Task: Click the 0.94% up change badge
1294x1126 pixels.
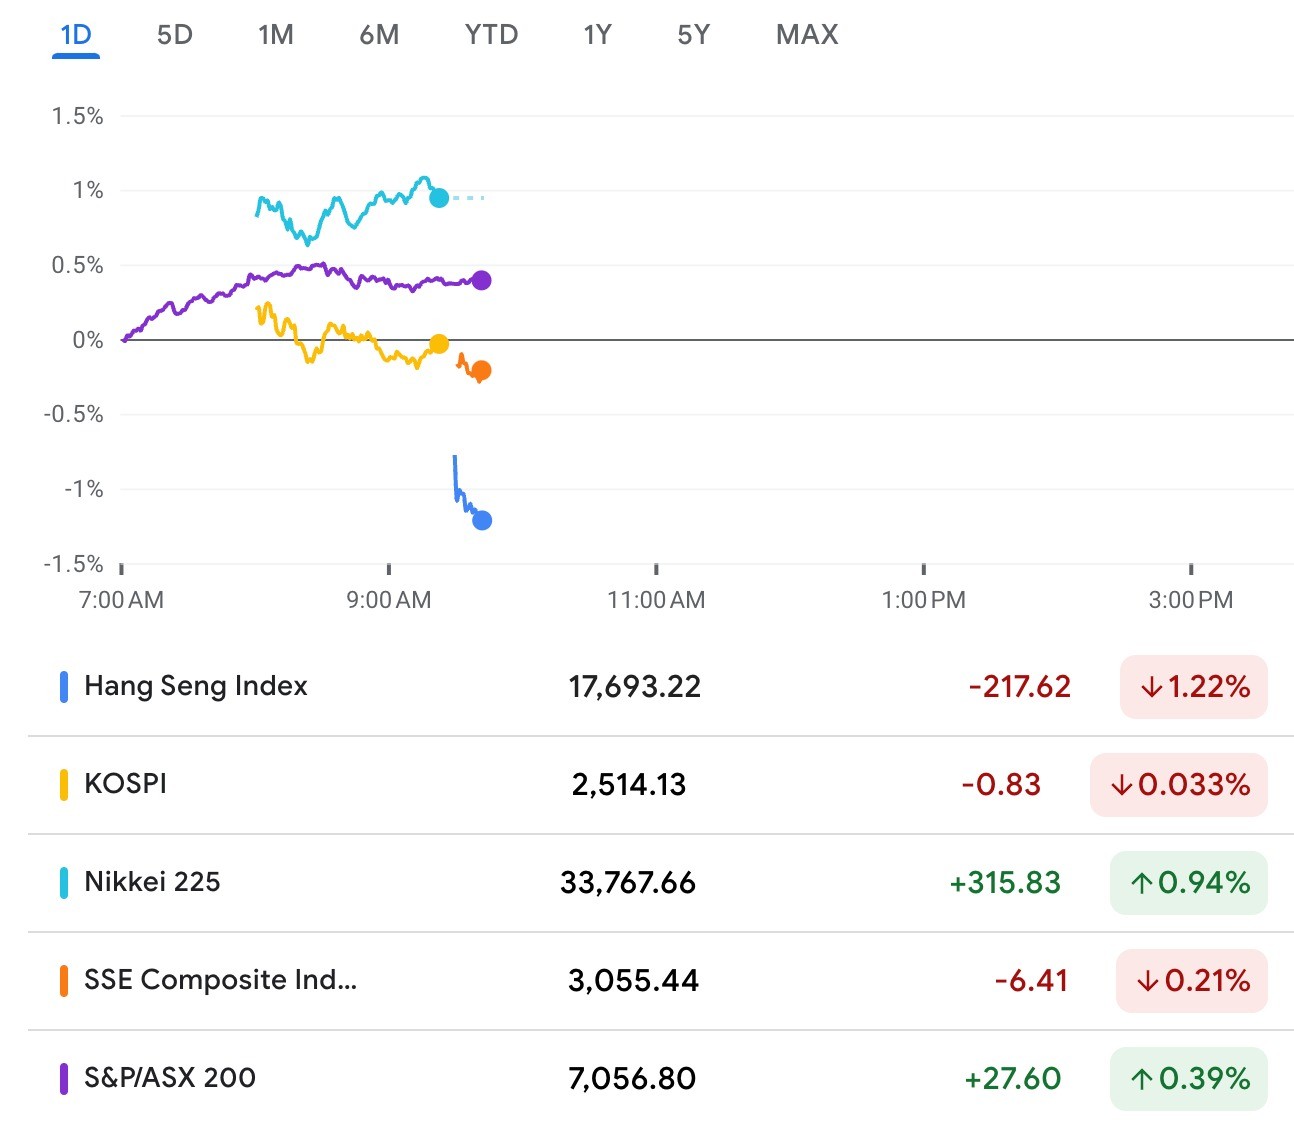Action: (x=1189, y=883)
